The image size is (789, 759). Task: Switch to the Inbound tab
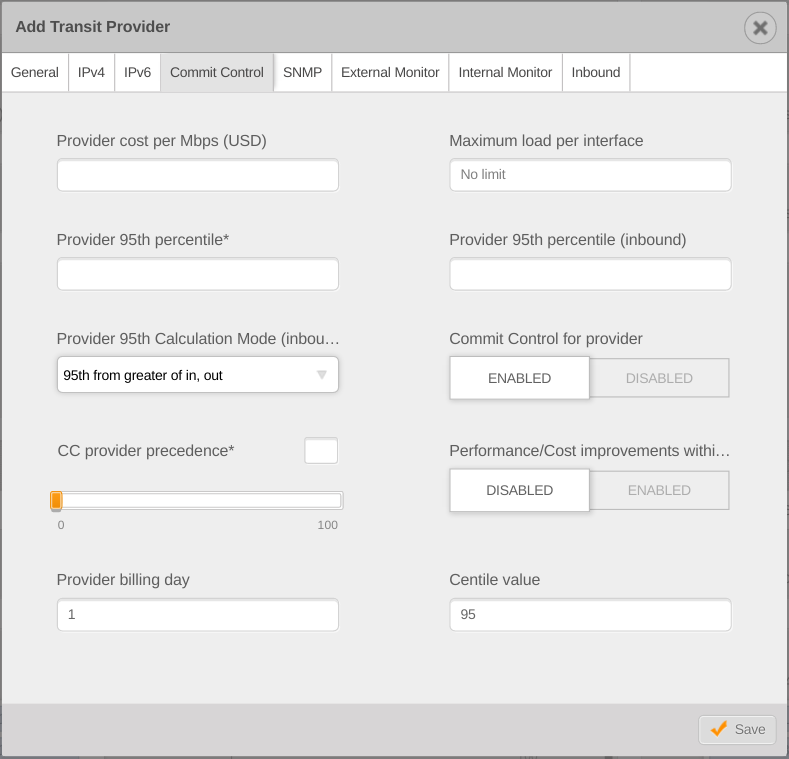pyautogui.click(x=596, y=72)
